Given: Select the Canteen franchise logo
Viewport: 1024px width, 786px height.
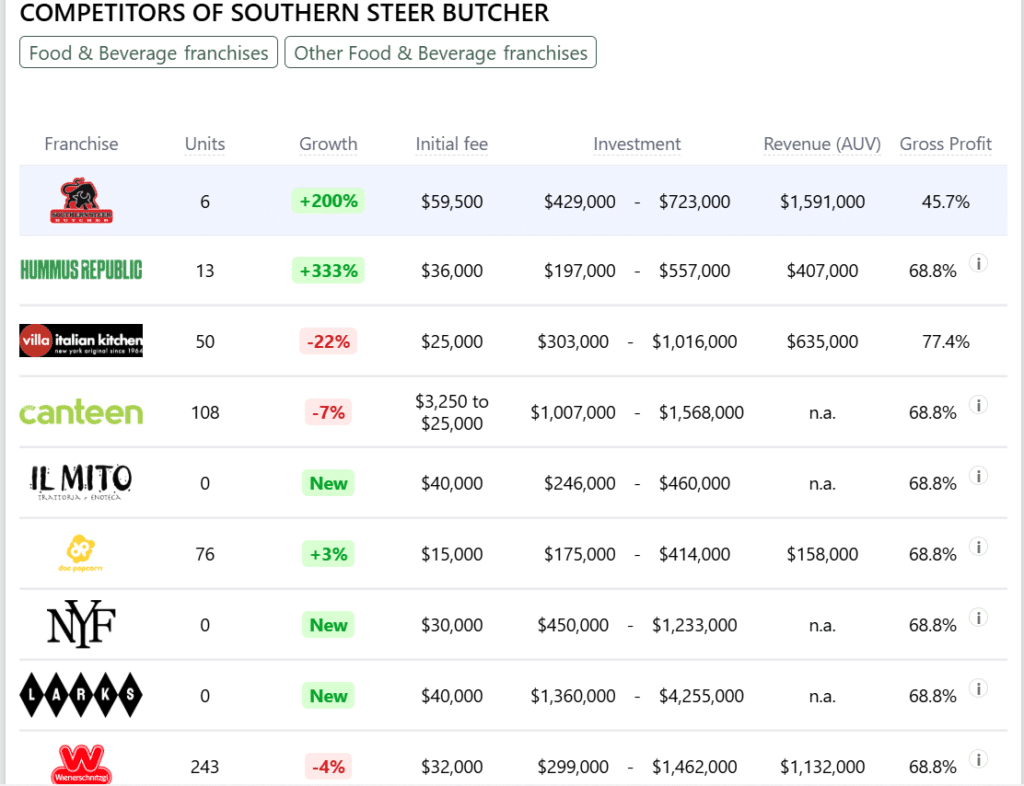Looking at the screenshot, I should [81, 412].
